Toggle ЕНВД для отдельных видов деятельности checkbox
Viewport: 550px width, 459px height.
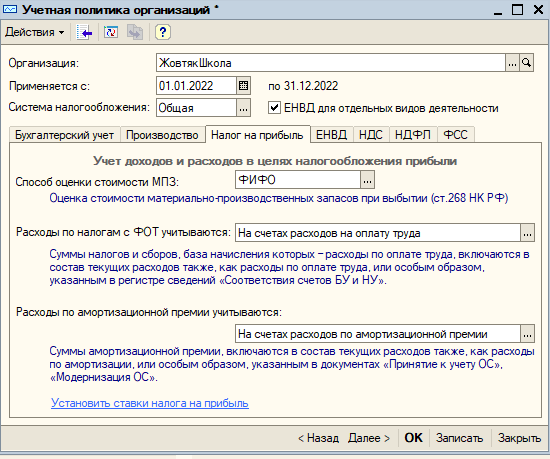(x=274, y=108)
